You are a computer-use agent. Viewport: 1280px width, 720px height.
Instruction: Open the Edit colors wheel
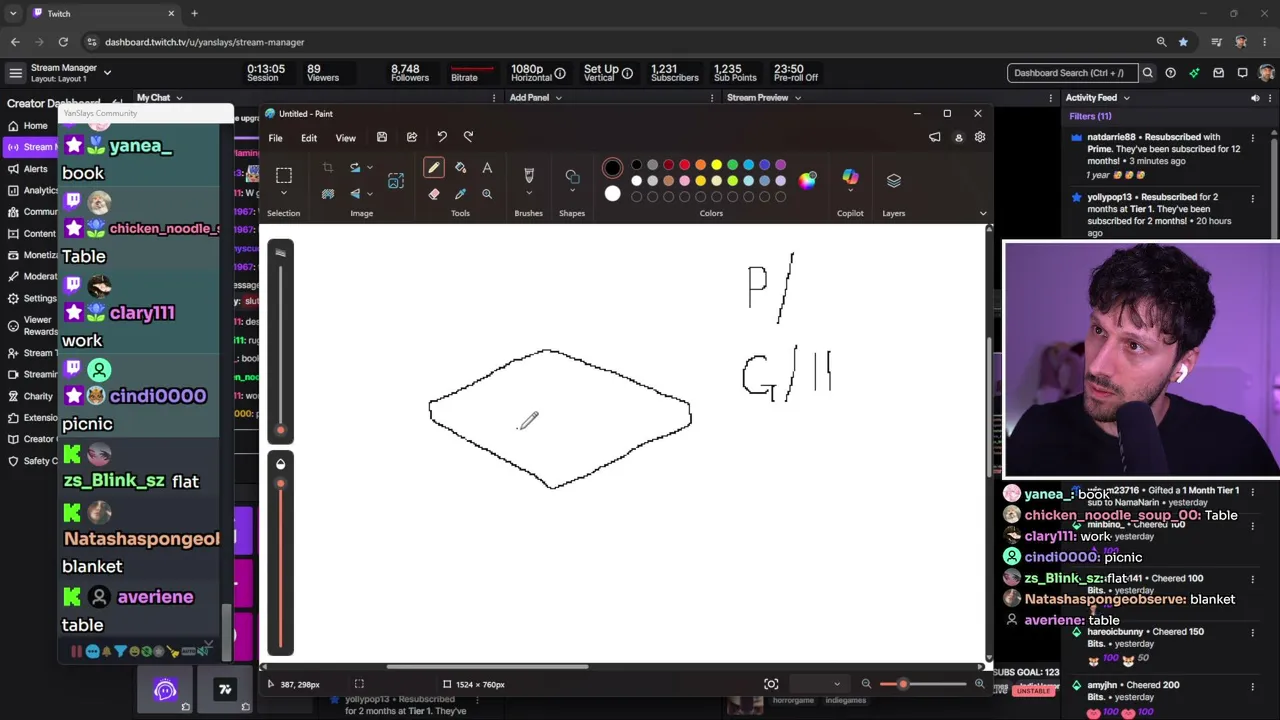pyautogui.click(x=807, y=180)
